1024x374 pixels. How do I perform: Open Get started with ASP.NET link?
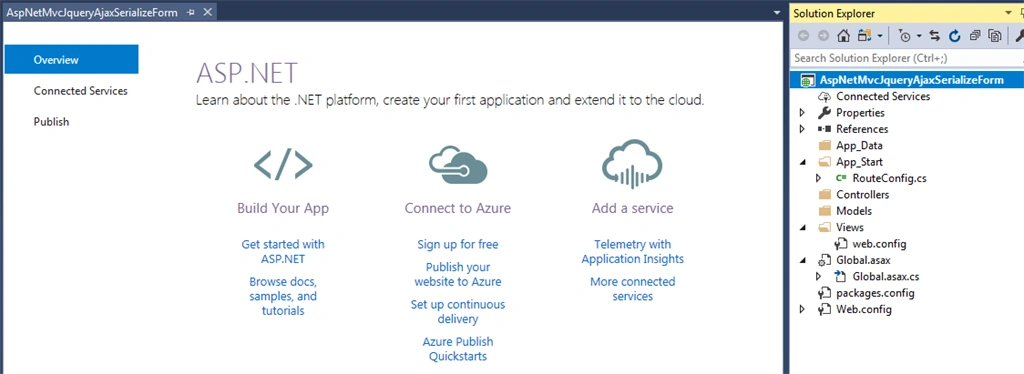(283, 251)
